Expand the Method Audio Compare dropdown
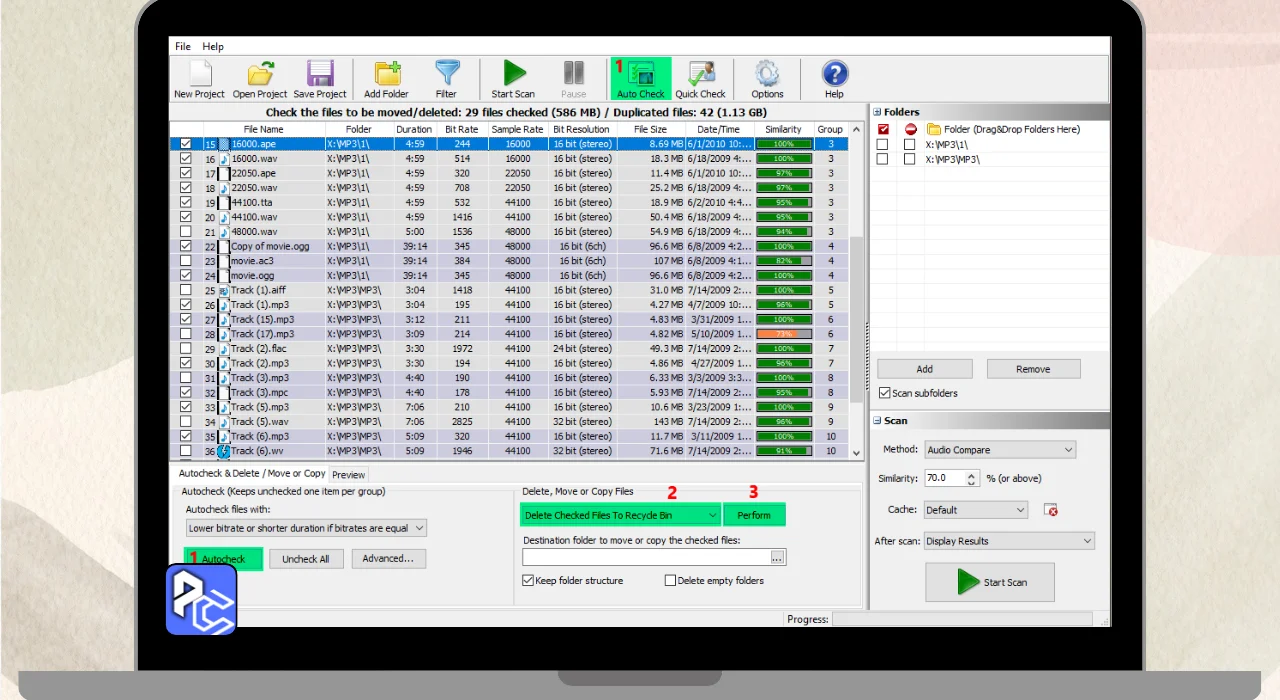1280x700 pixels. point(1000,450)
